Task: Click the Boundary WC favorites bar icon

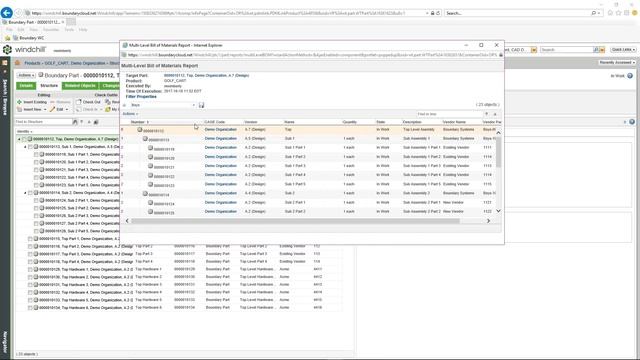Action: [16, 38]
